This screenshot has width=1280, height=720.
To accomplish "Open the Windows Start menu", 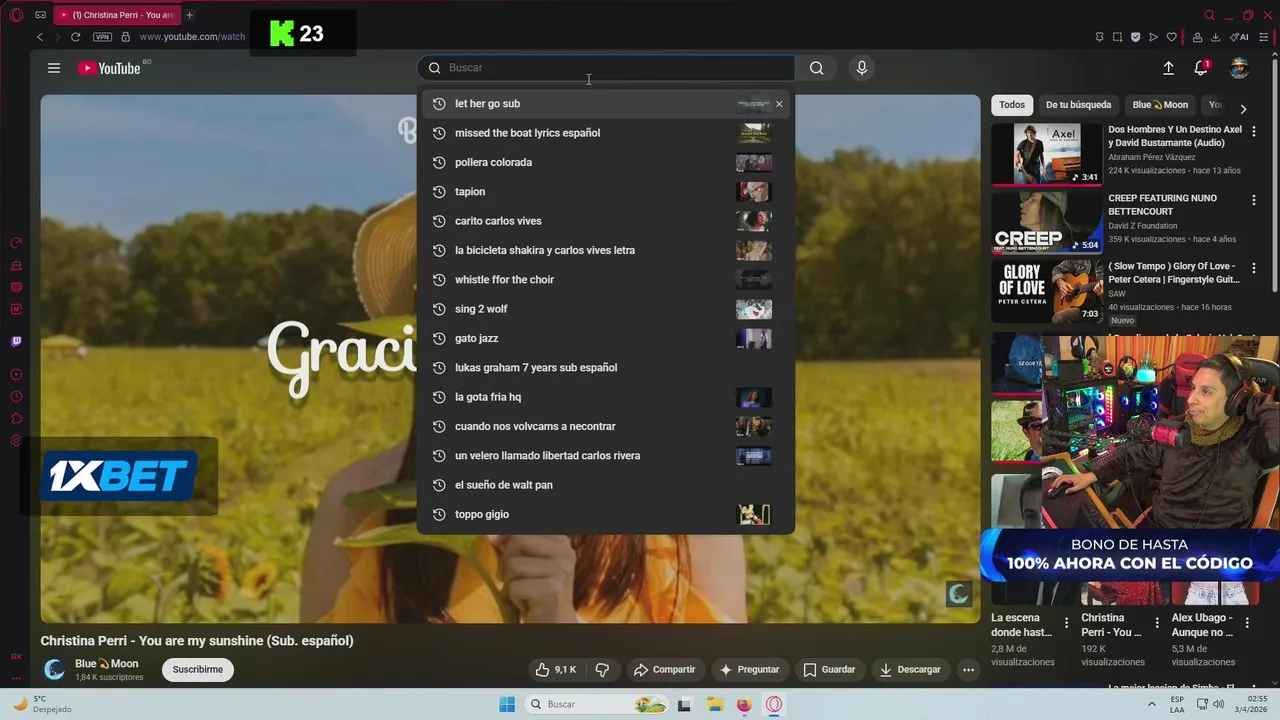I will coord(507,704).
